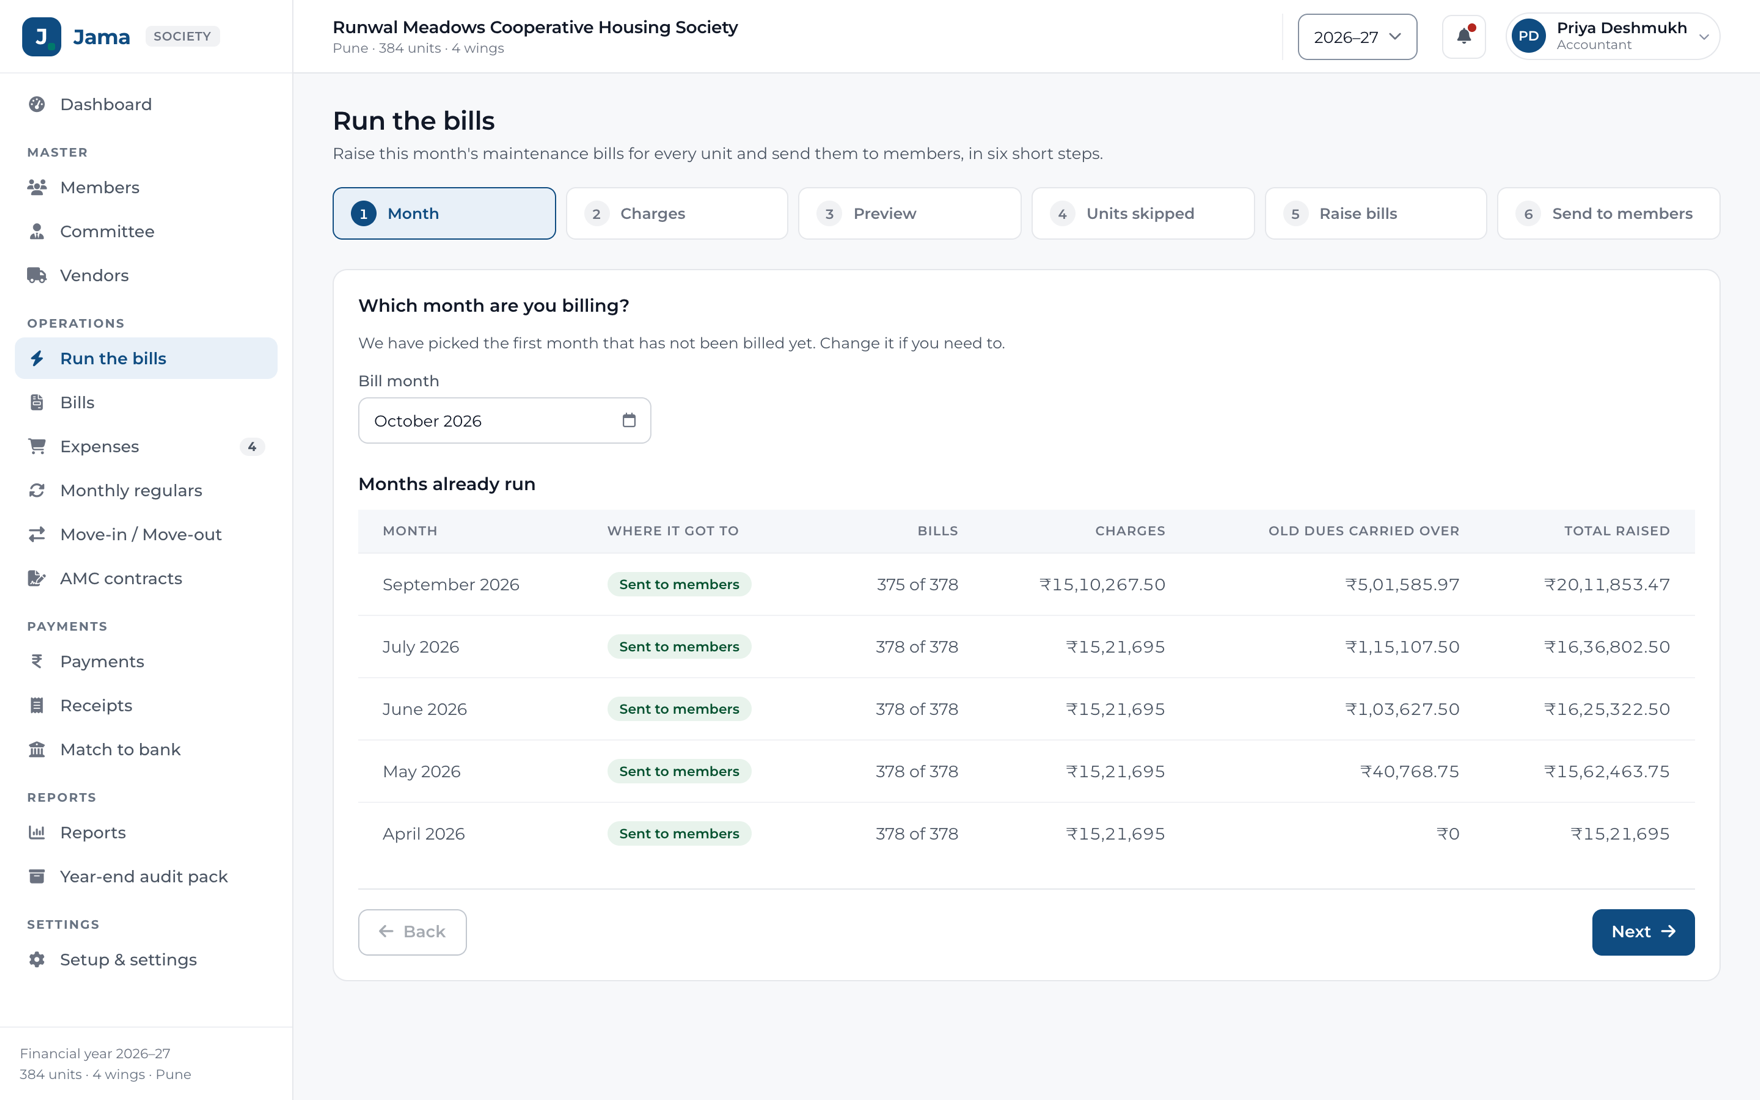The image size is (1760, 1100).
Task: Click the Move-in / Move-out arrows icon
Action: point(37,534)
